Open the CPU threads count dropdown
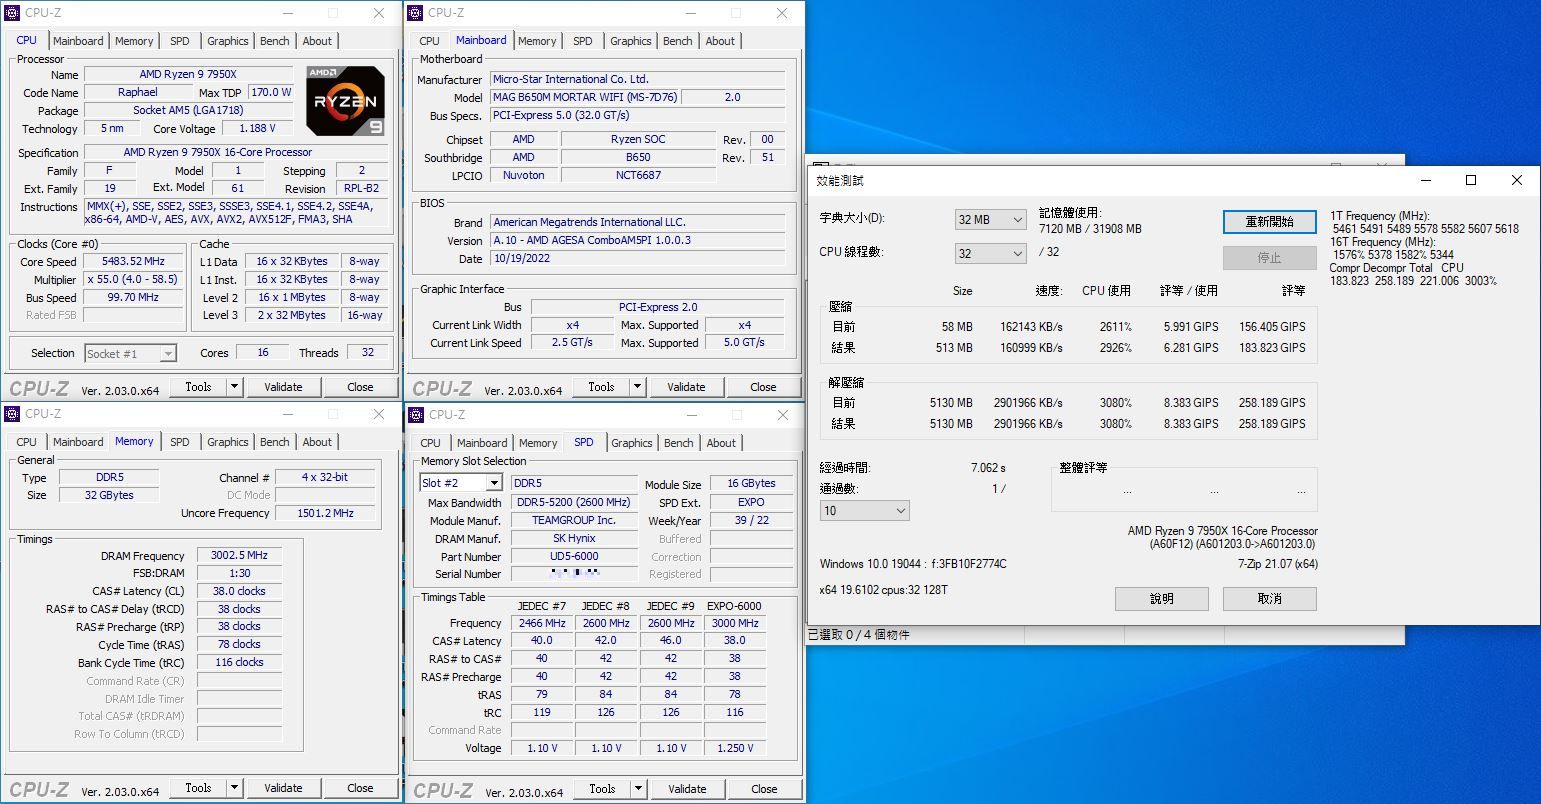This screenshot has width=1541, height=804. 990,254
